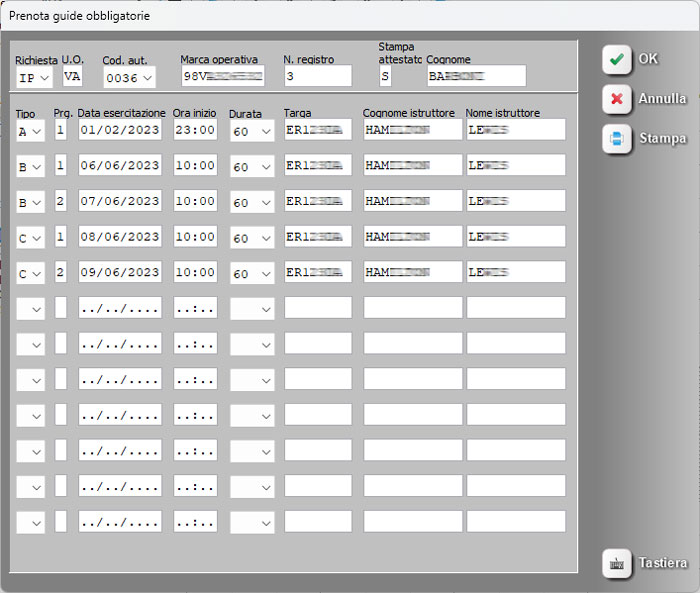Click the U.O. field showing VA
Image resolution: width=700 pixels, height=593 pixels.
(72, 76)
